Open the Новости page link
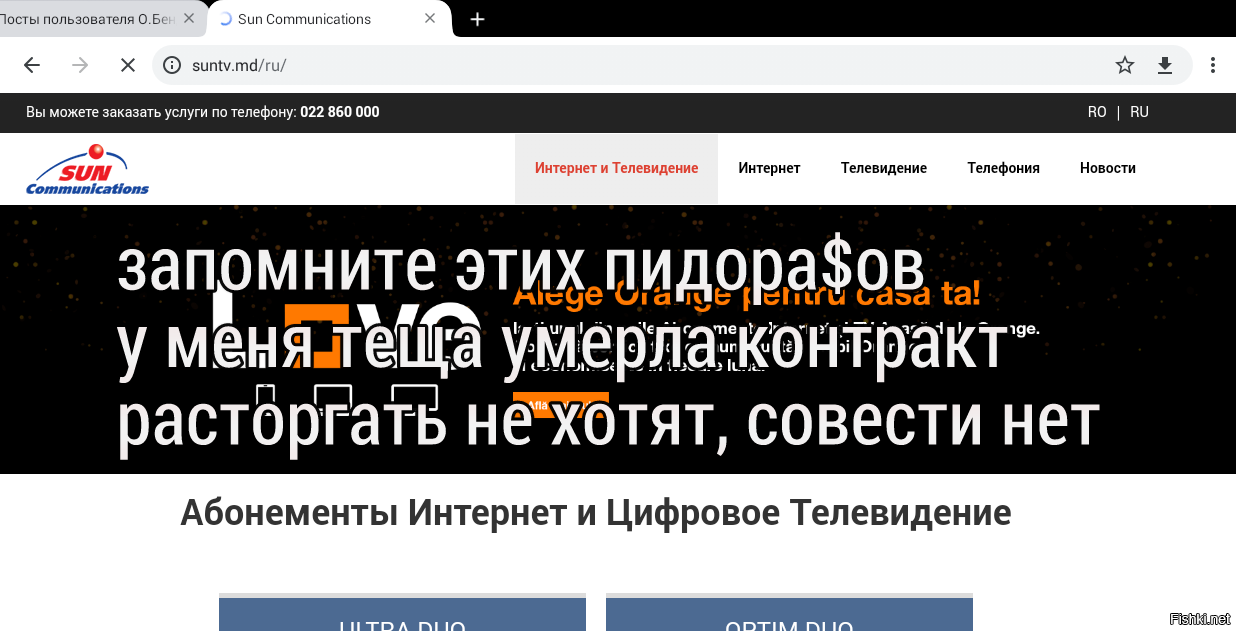Image resolution: width=1236 pixels, height=631 pixels. coord(1107,168)
